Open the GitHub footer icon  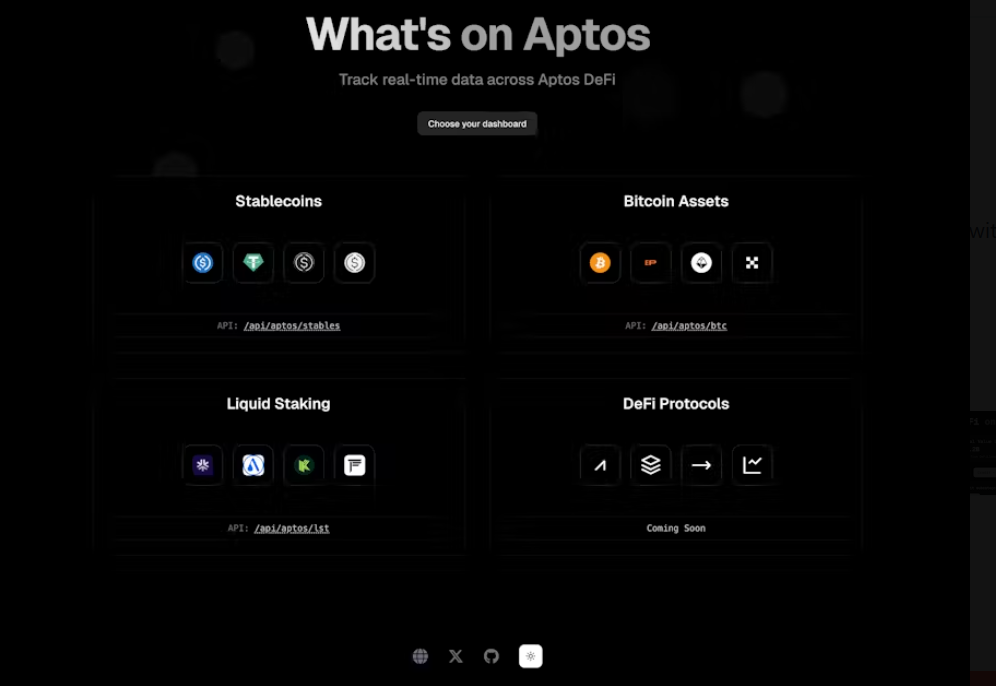pyautogui.click(x=491, y=656)
